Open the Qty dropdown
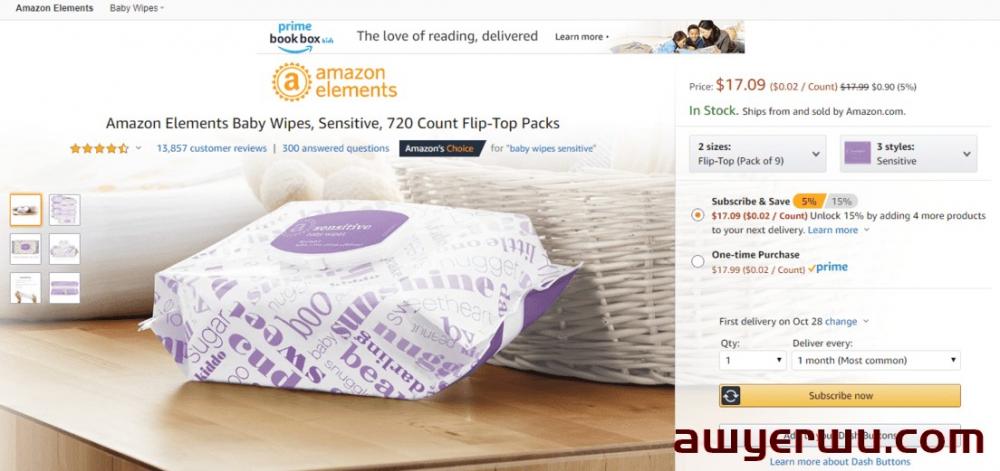 click(x=753, y=360)
